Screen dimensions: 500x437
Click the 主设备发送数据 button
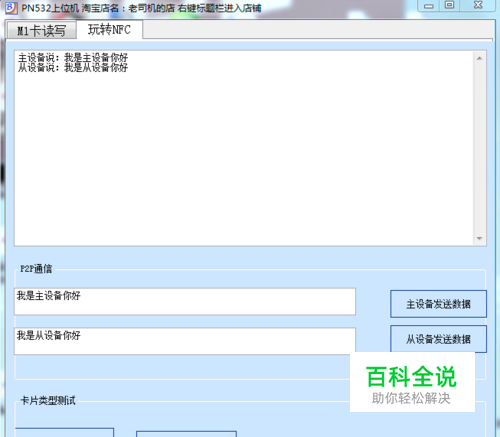pos(438,304)
